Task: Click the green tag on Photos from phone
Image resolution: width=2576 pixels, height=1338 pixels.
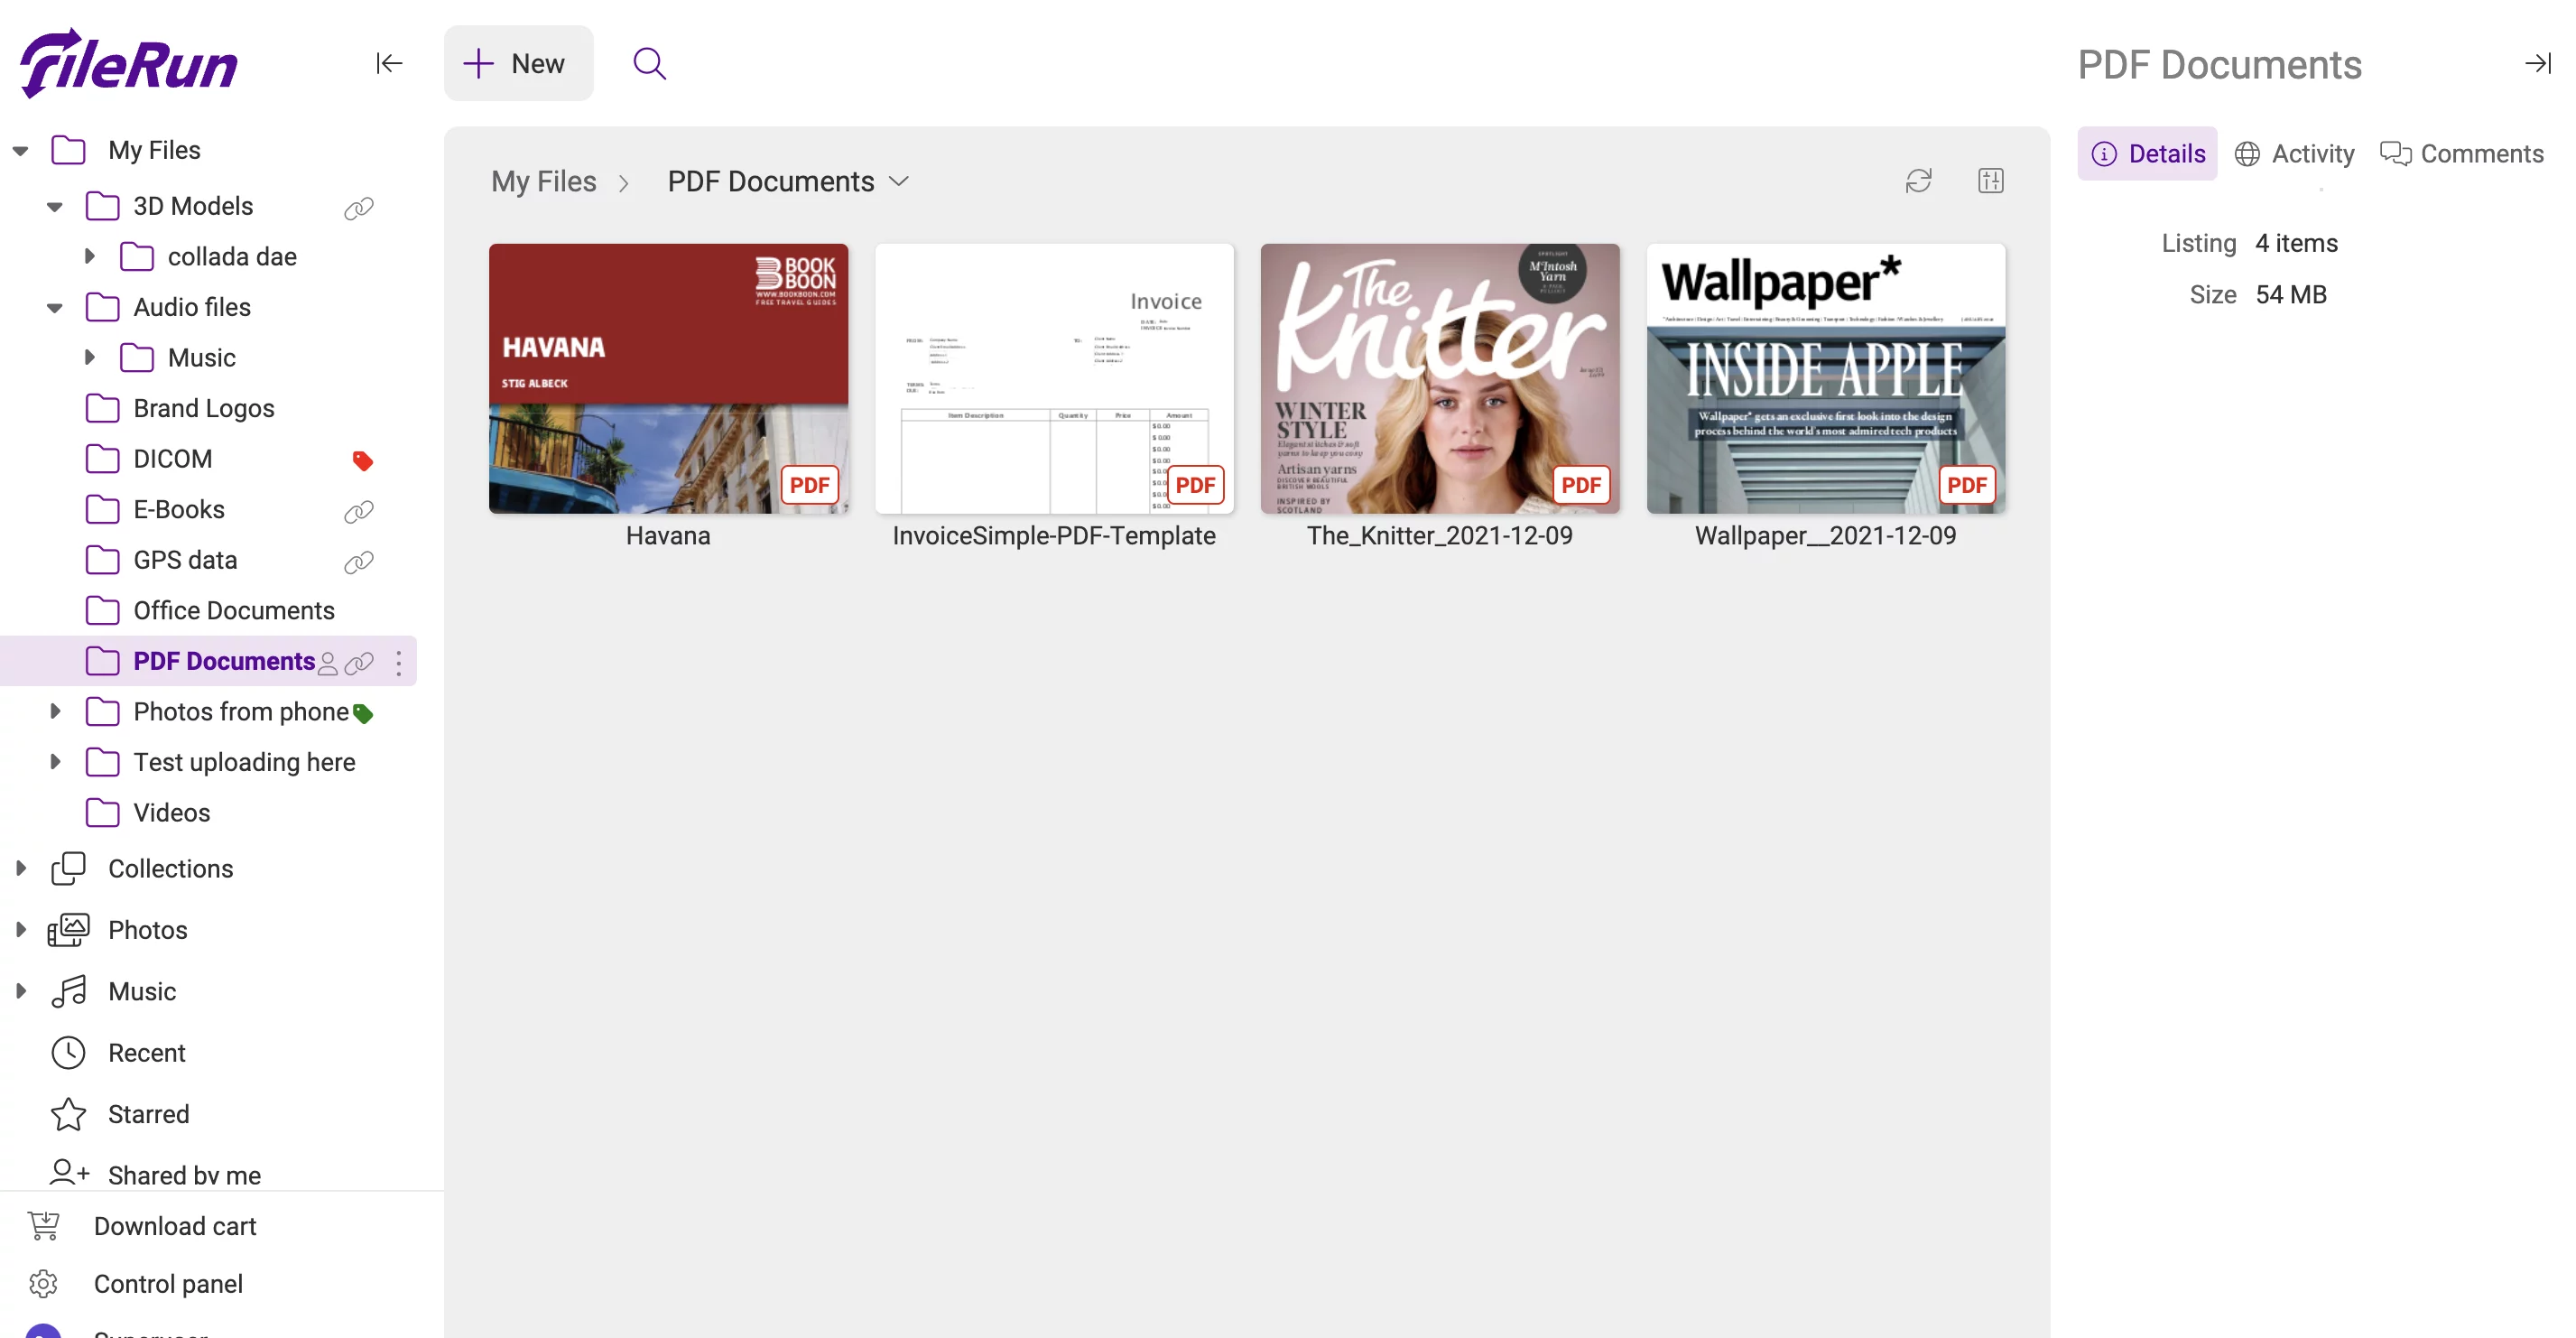Action: tap(363, 713)
